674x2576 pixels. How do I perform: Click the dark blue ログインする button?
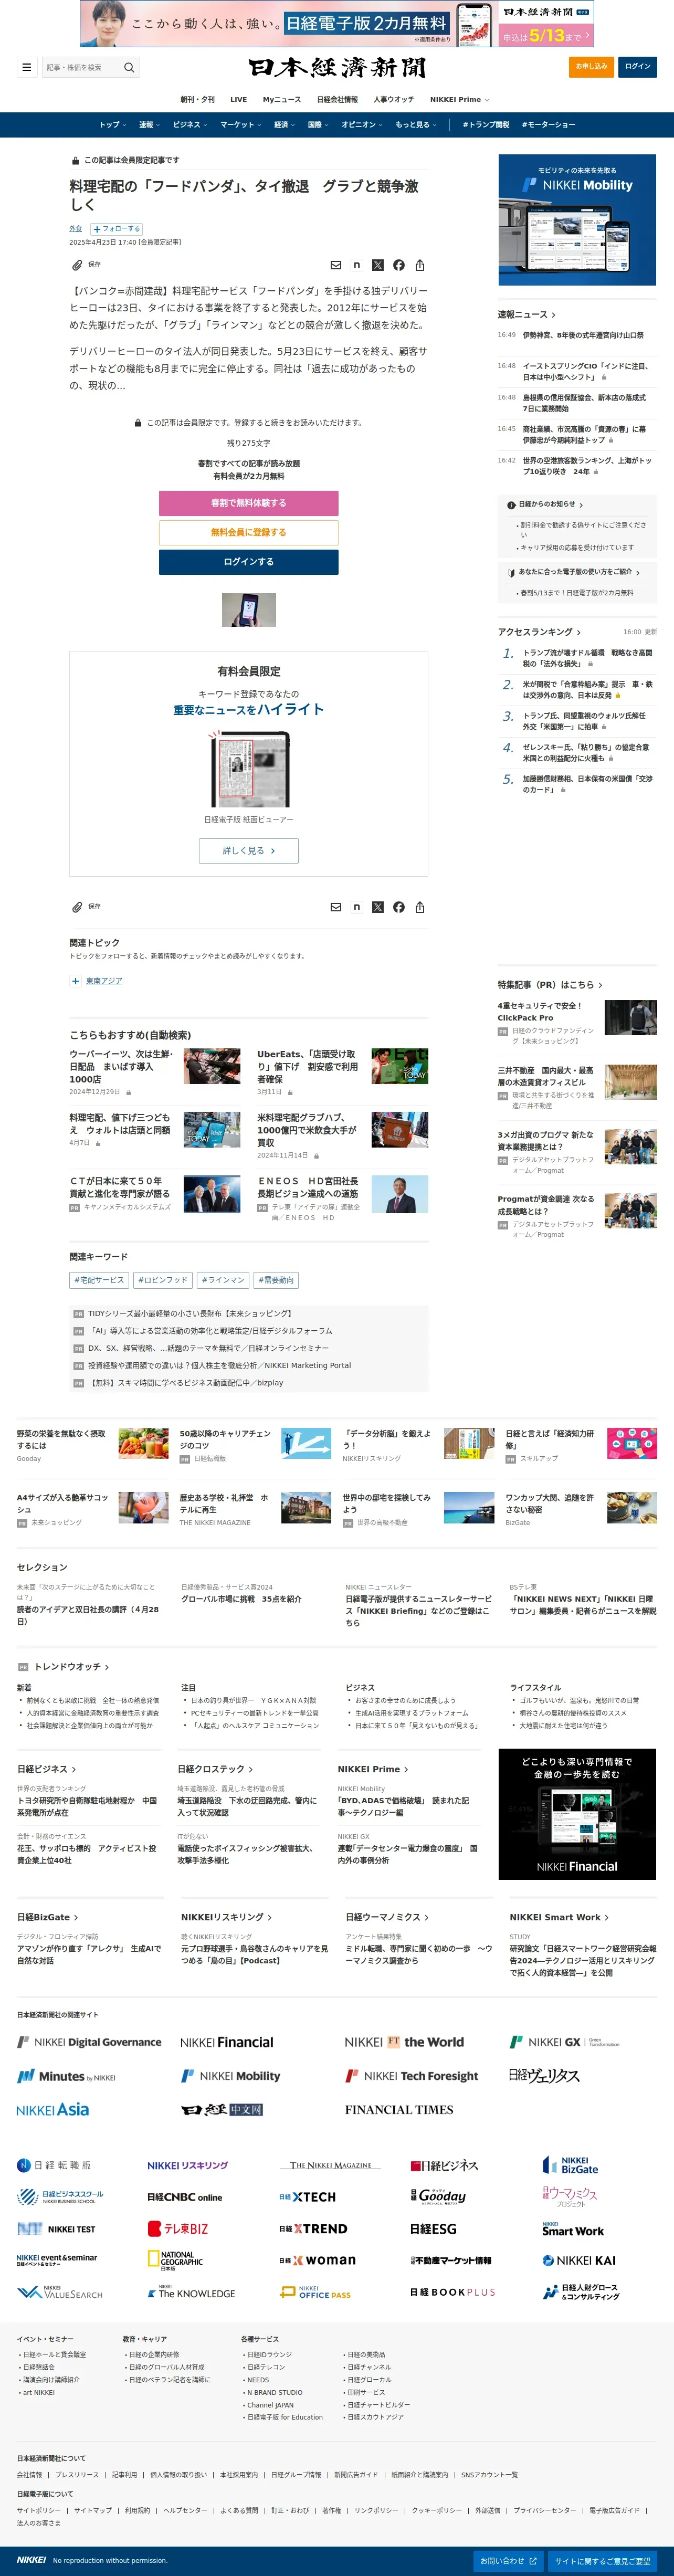(248, 562)
